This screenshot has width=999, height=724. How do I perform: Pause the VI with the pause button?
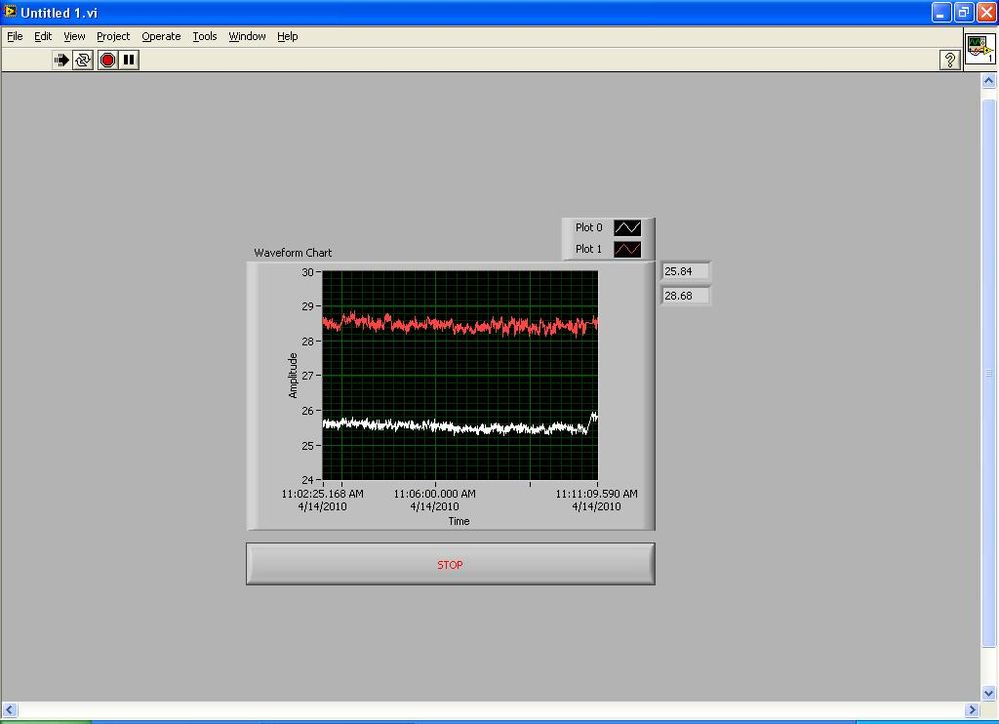pos(129,60)
